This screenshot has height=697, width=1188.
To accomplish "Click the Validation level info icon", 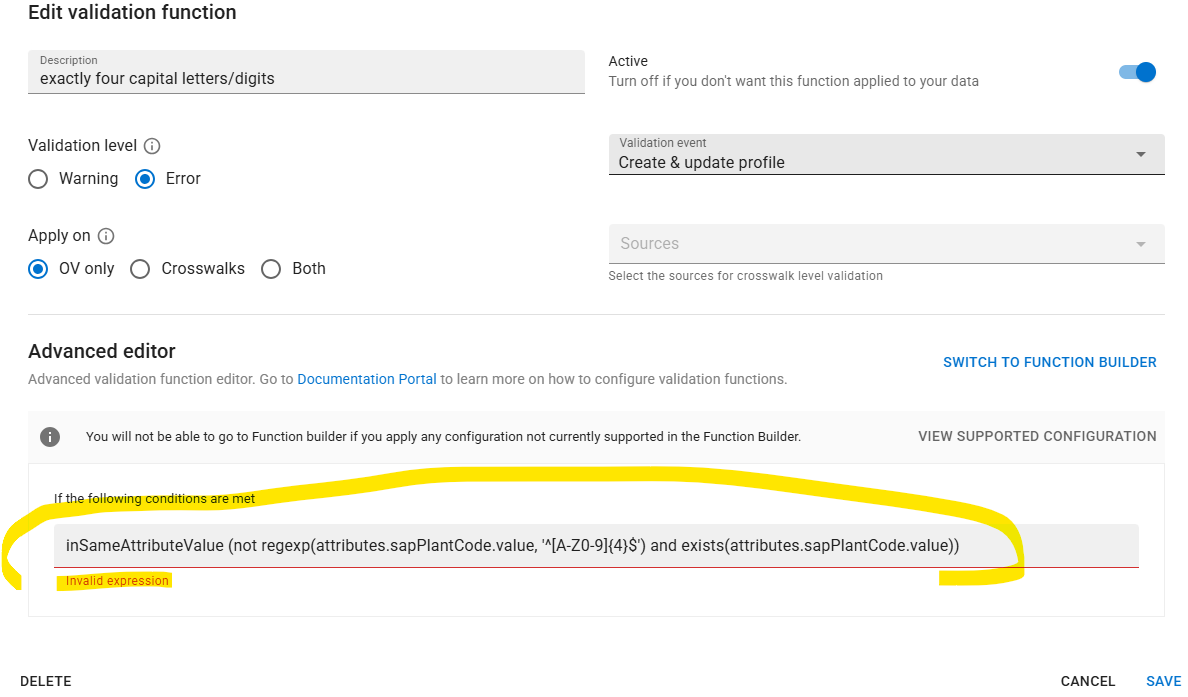I will click(153, 146).
